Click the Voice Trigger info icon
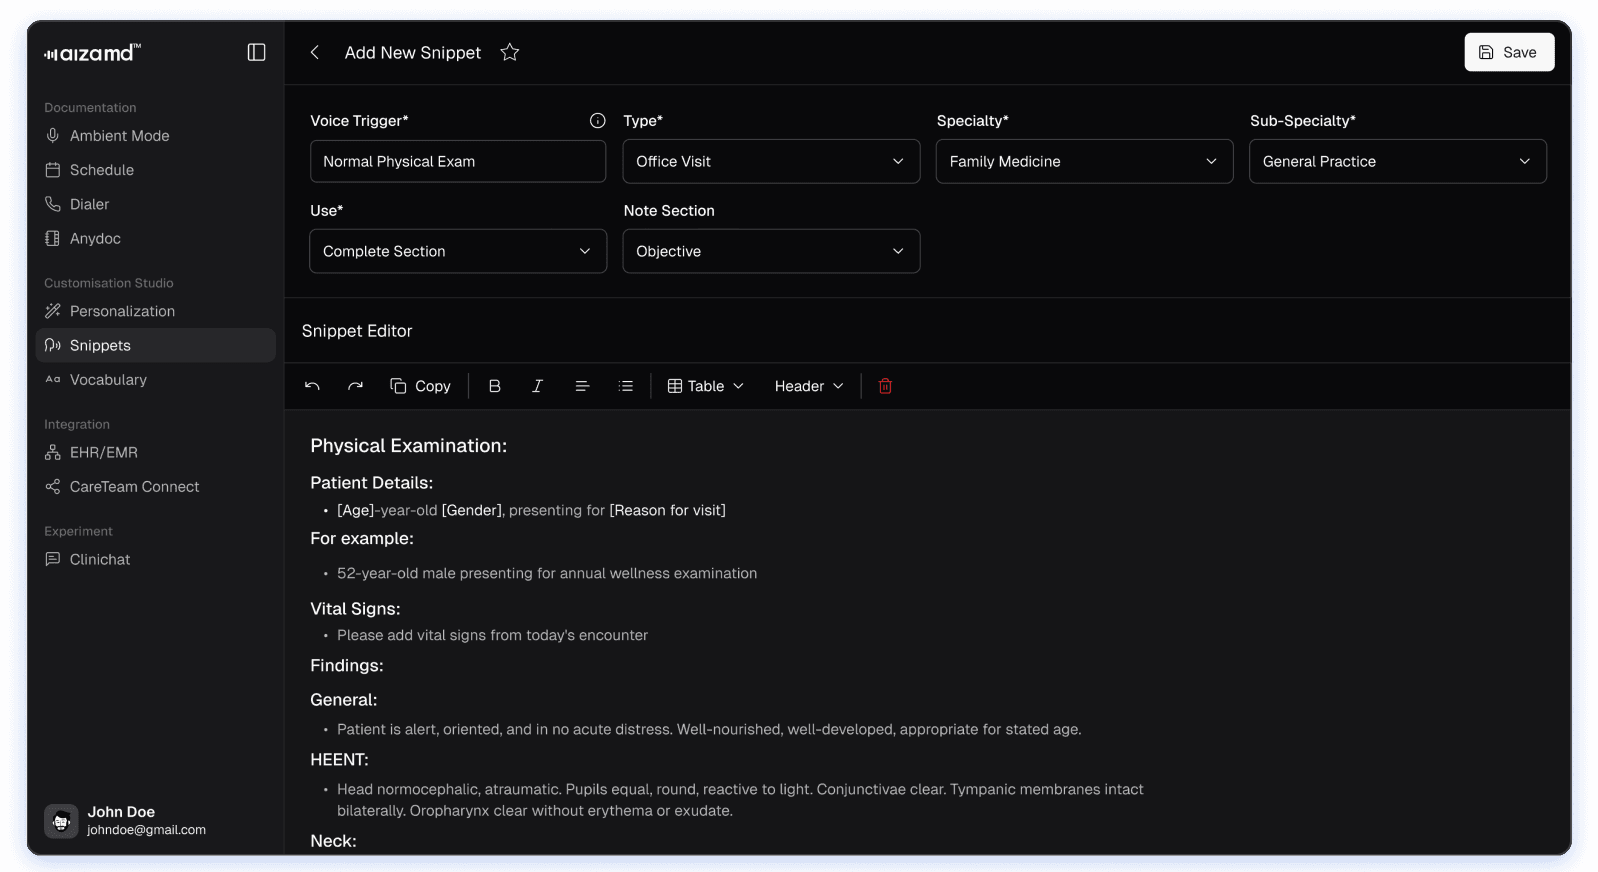 pyautogui.click(x=597, y=121)
